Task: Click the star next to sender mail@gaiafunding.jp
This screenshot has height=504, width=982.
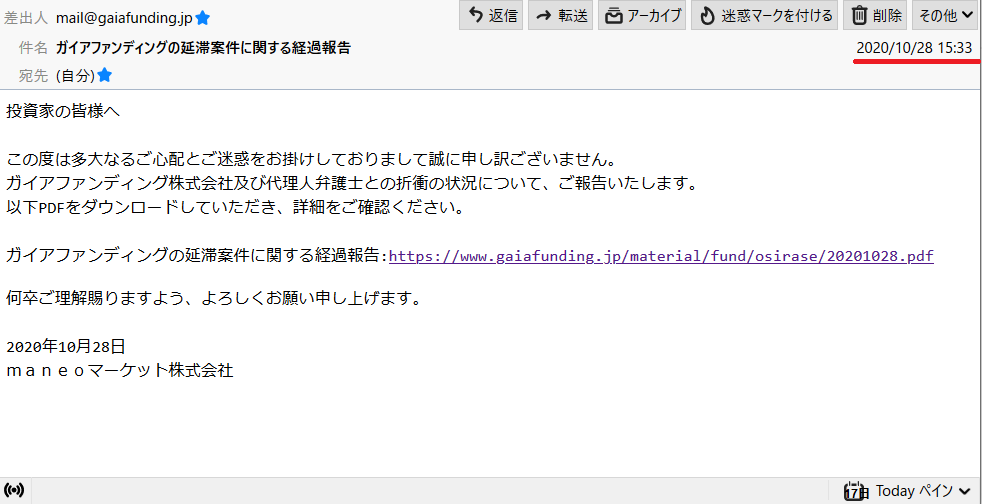Action: [202, 18]
